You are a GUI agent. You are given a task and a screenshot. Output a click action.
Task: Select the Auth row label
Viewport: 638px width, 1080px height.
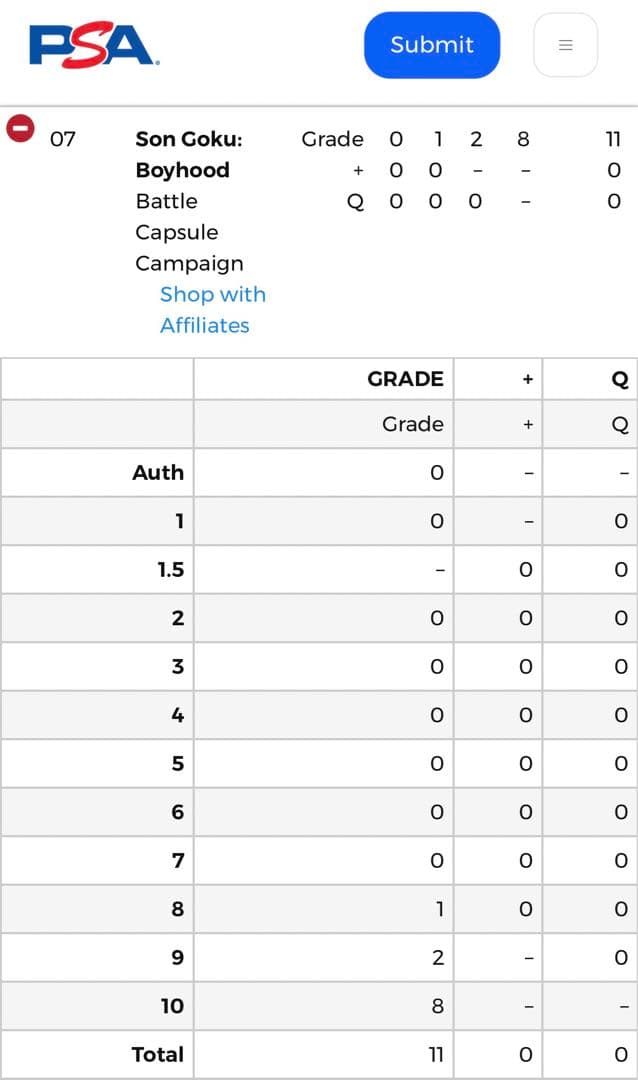(158, 472)
